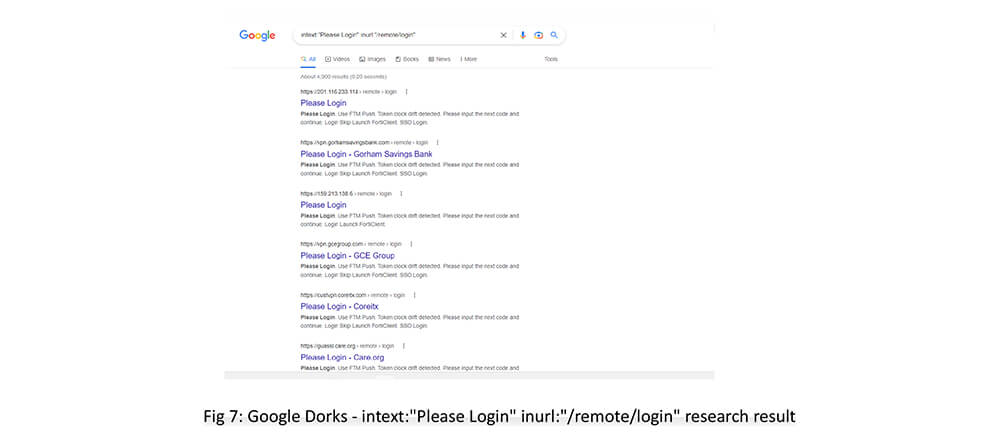The width and height of the screenshot is (1000, 441).
Task: Open options dots for 201.116.233.114 result
Action: click(x=406, y=92)
